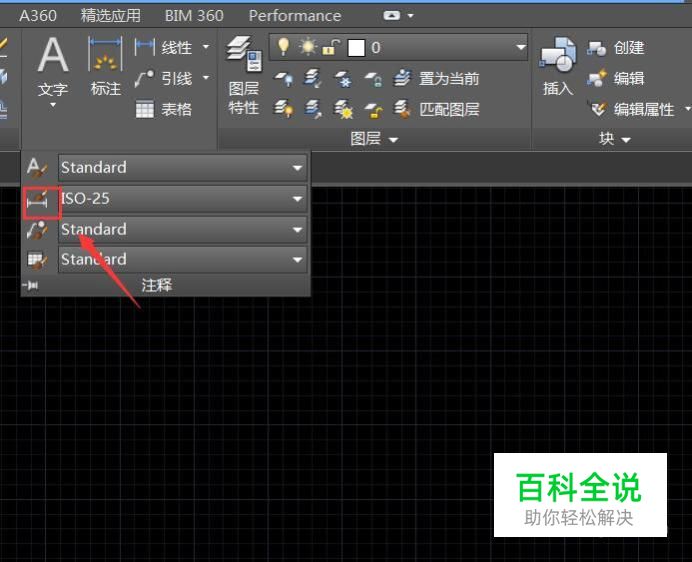
Task: Pin the expanded 注释 panel open
Action: point(30,286)
